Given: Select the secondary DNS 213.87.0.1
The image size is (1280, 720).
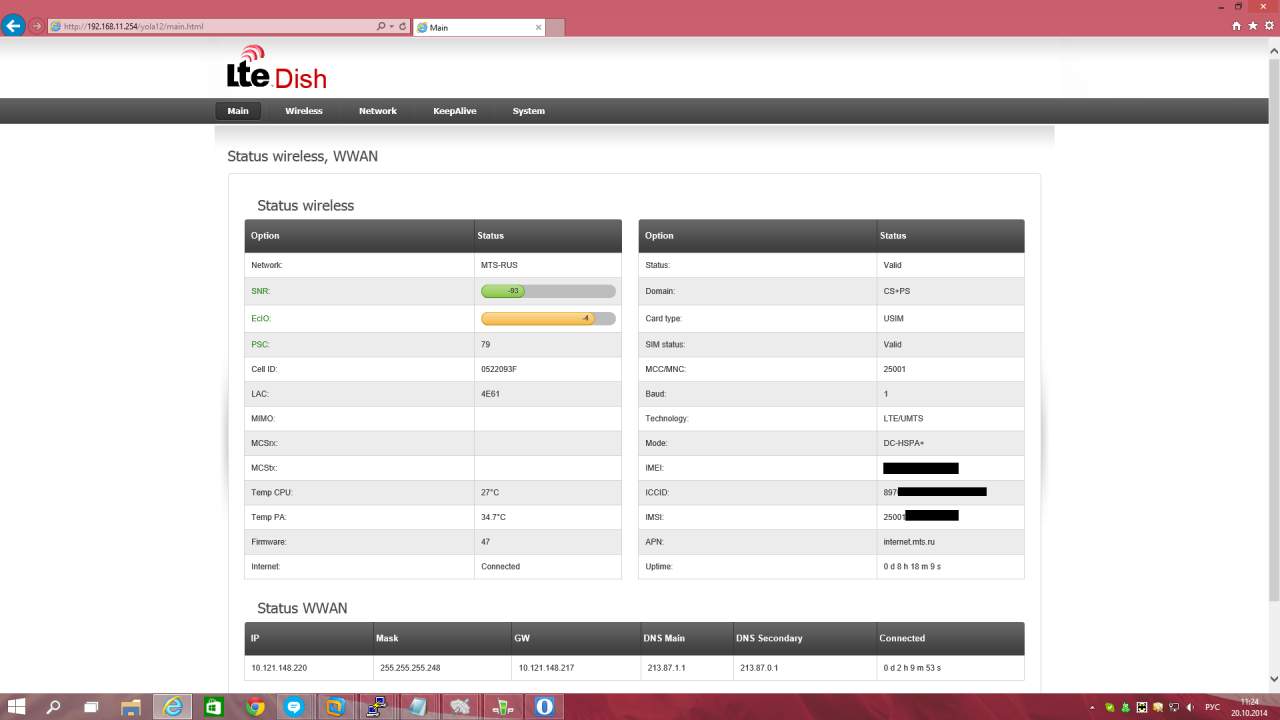Looking at the screenshot, I should point(759,668).
